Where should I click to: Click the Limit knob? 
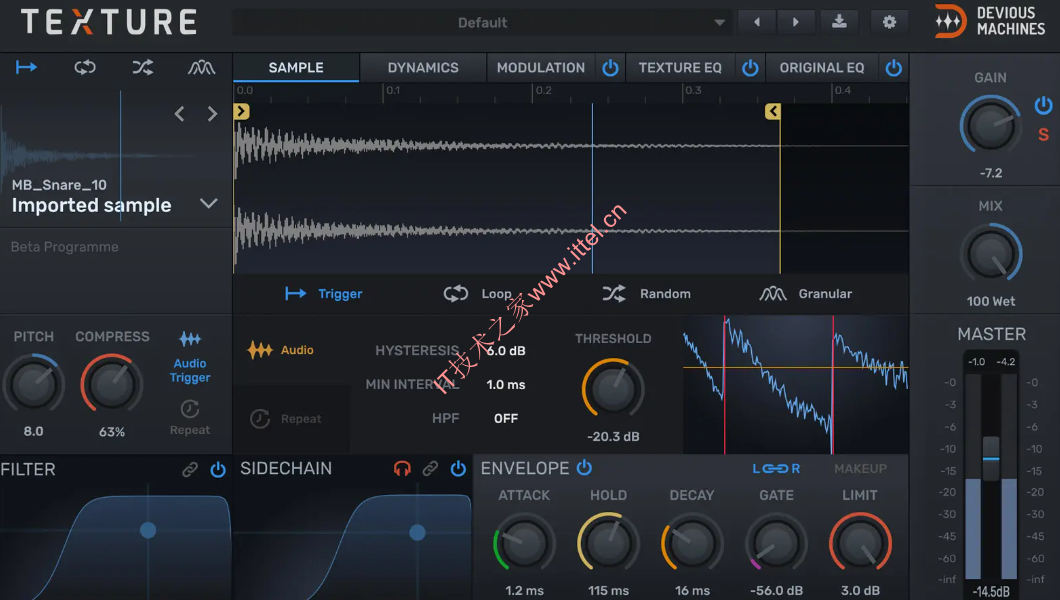coord(860,543)
